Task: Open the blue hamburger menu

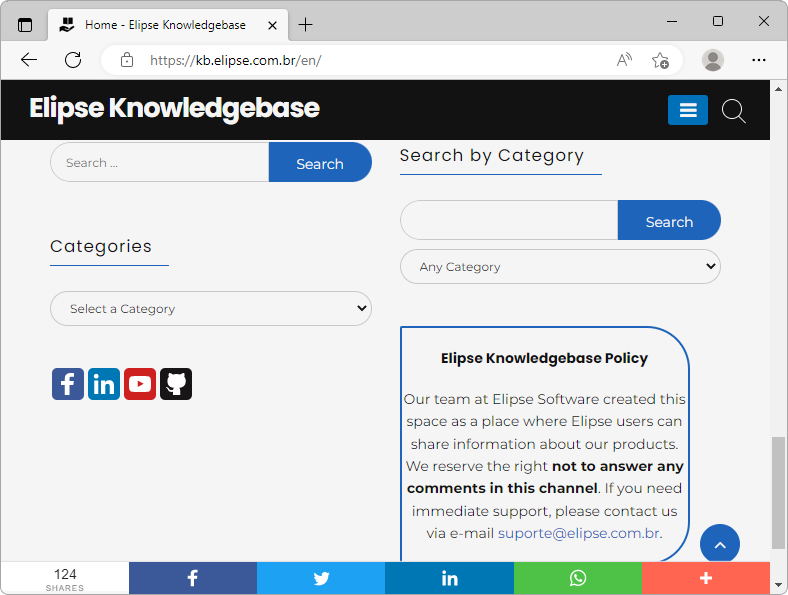Action: click(688, 110)
